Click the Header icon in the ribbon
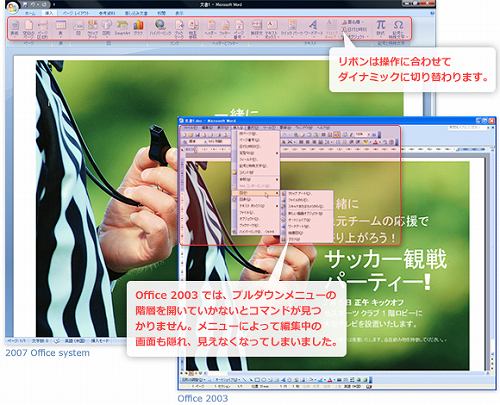500x405 pixels. click(211, 28)
